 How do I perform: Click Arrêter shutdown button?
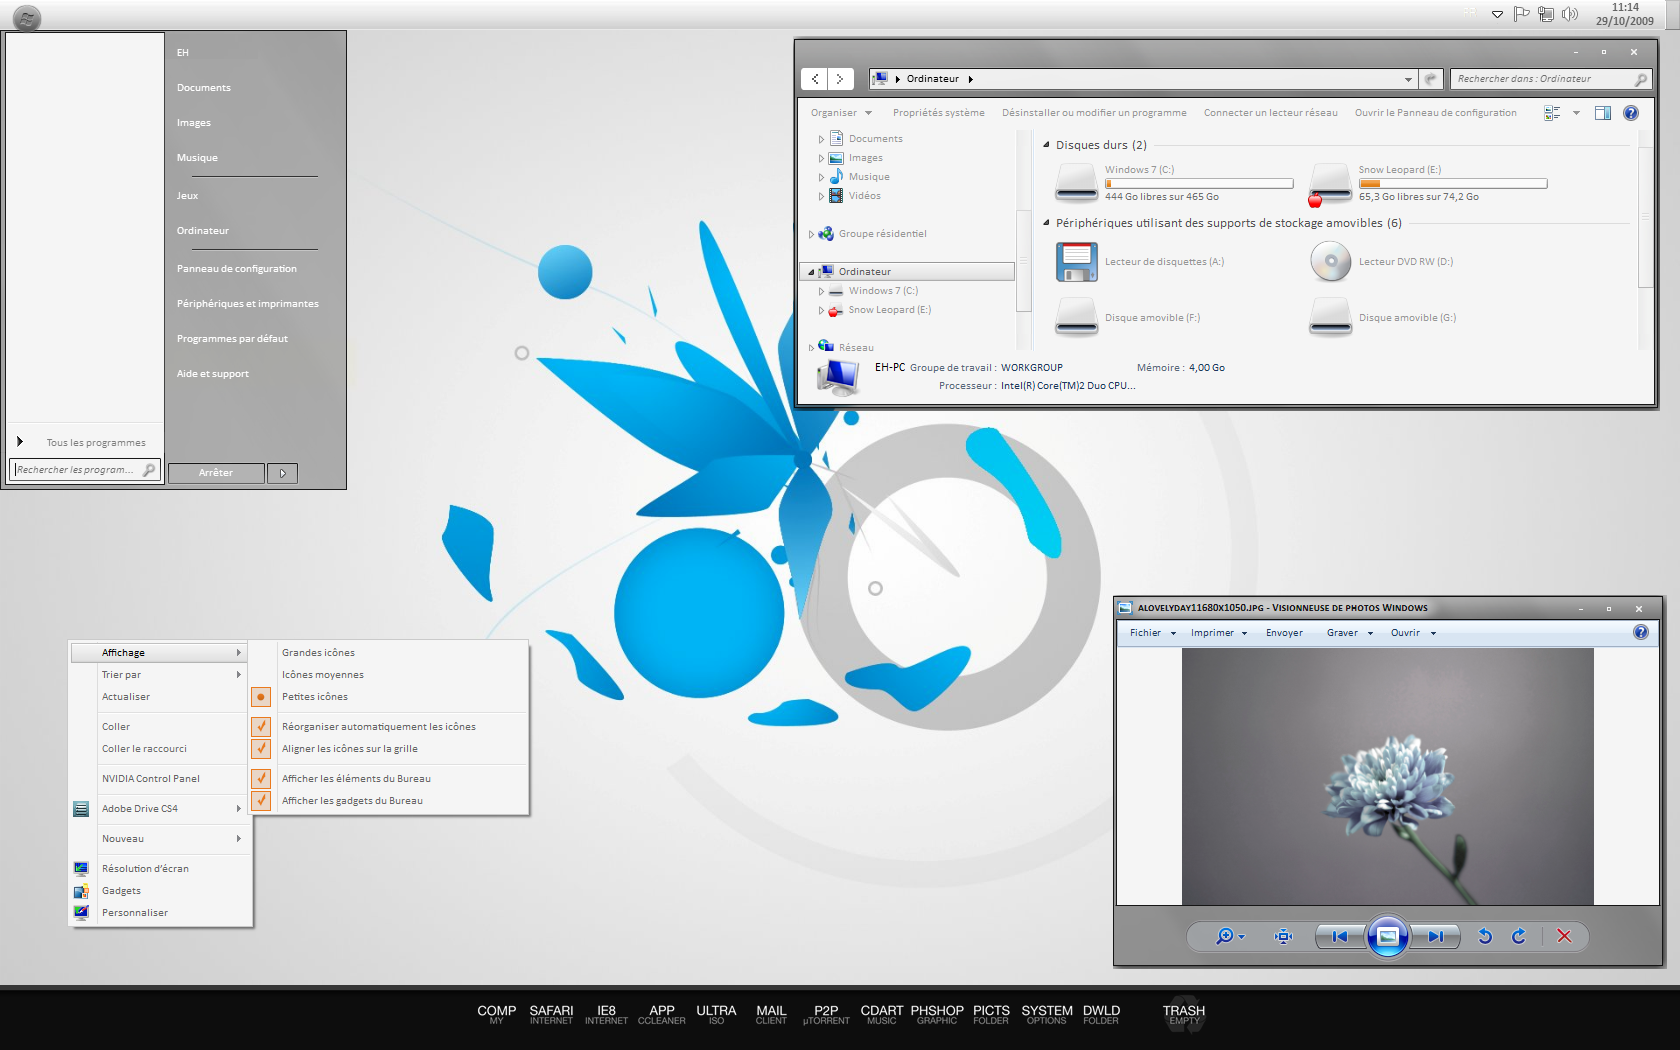216,473
